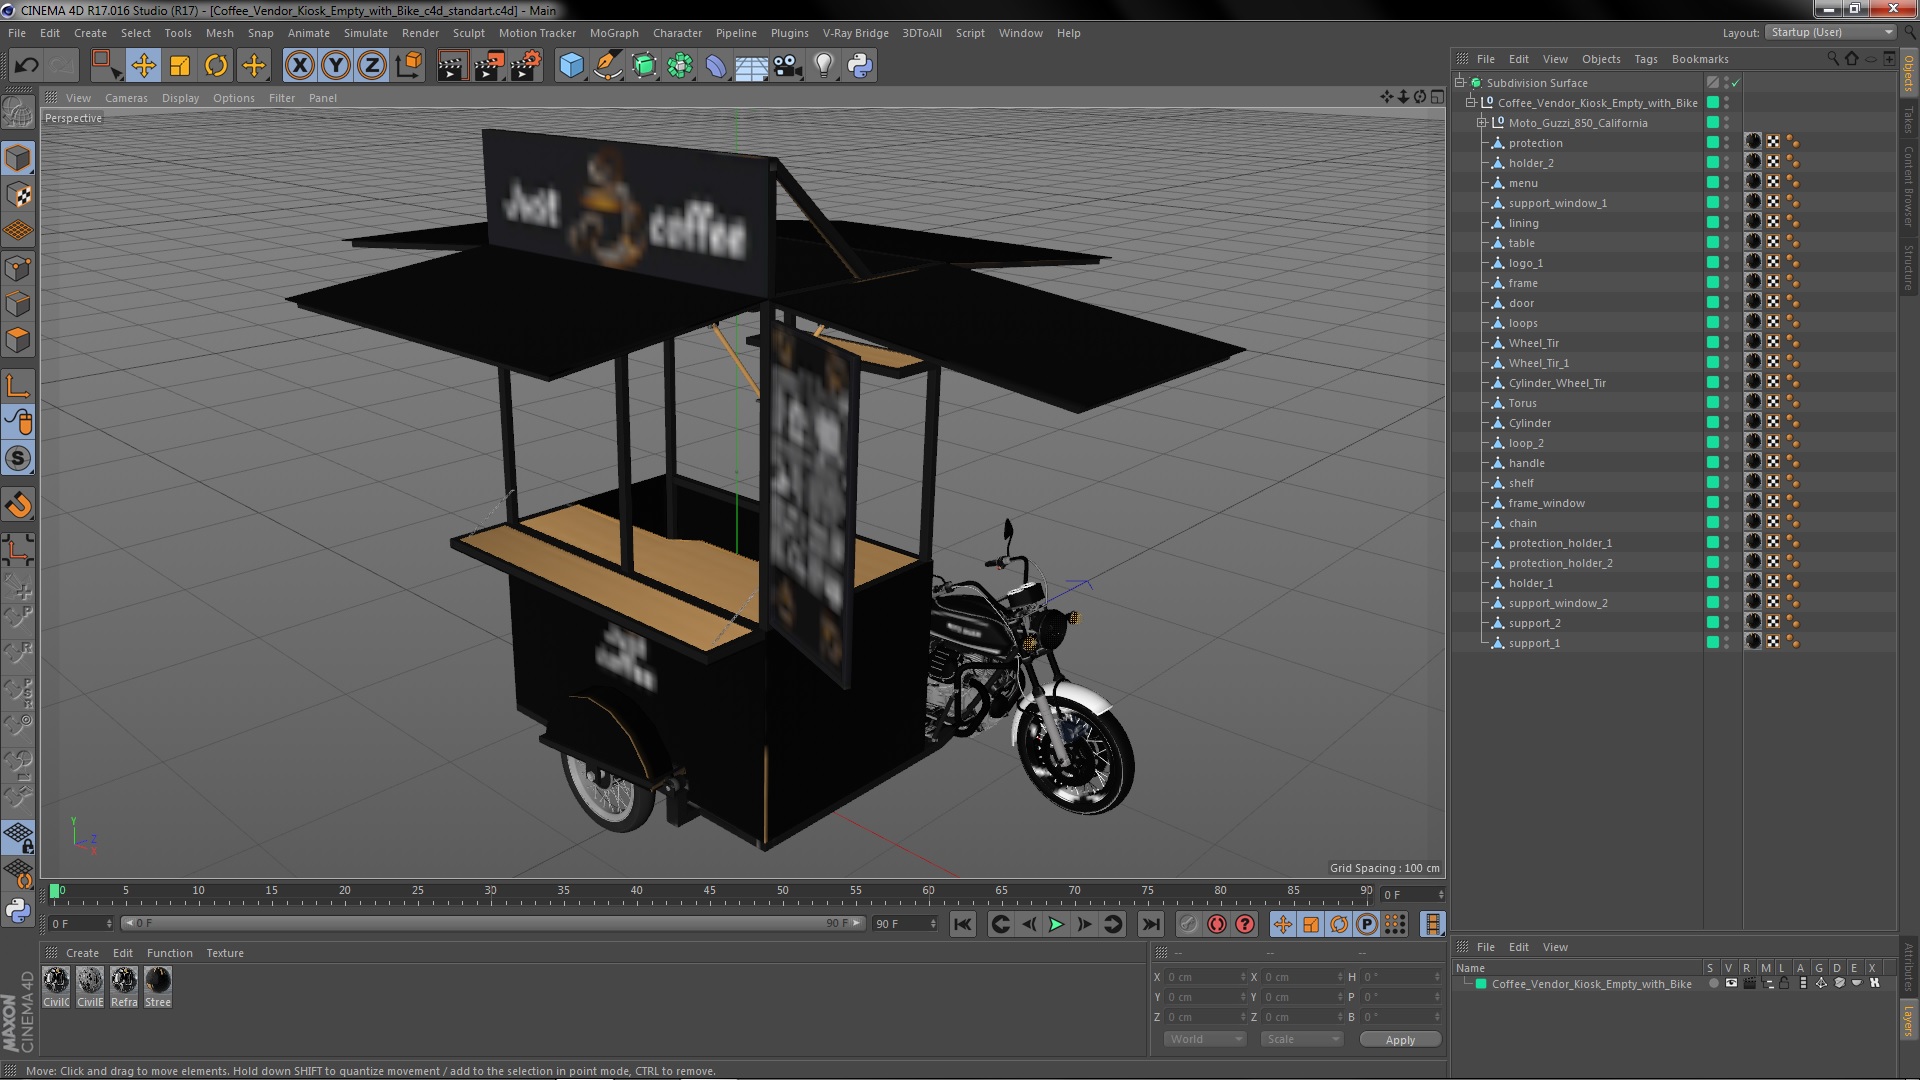Click layer color of holder_2 object

(x=1712, y=162)
